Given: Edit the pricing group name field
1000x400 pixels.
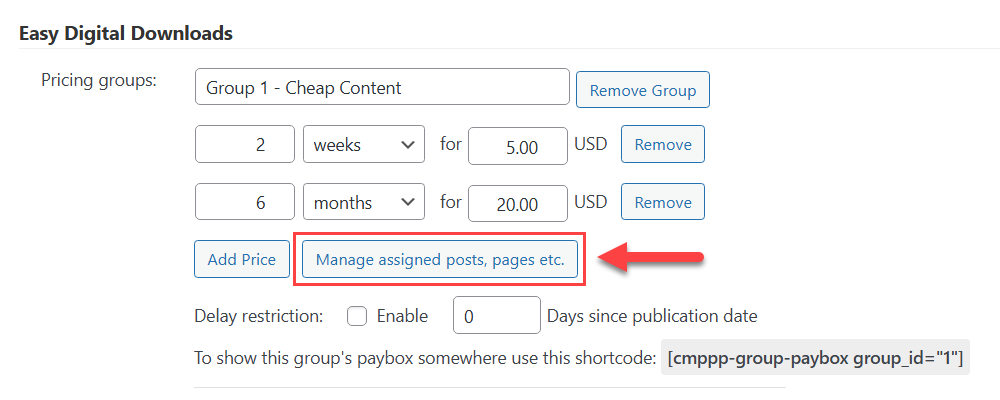Looking at the screenshot, I should tap(382, 87).
